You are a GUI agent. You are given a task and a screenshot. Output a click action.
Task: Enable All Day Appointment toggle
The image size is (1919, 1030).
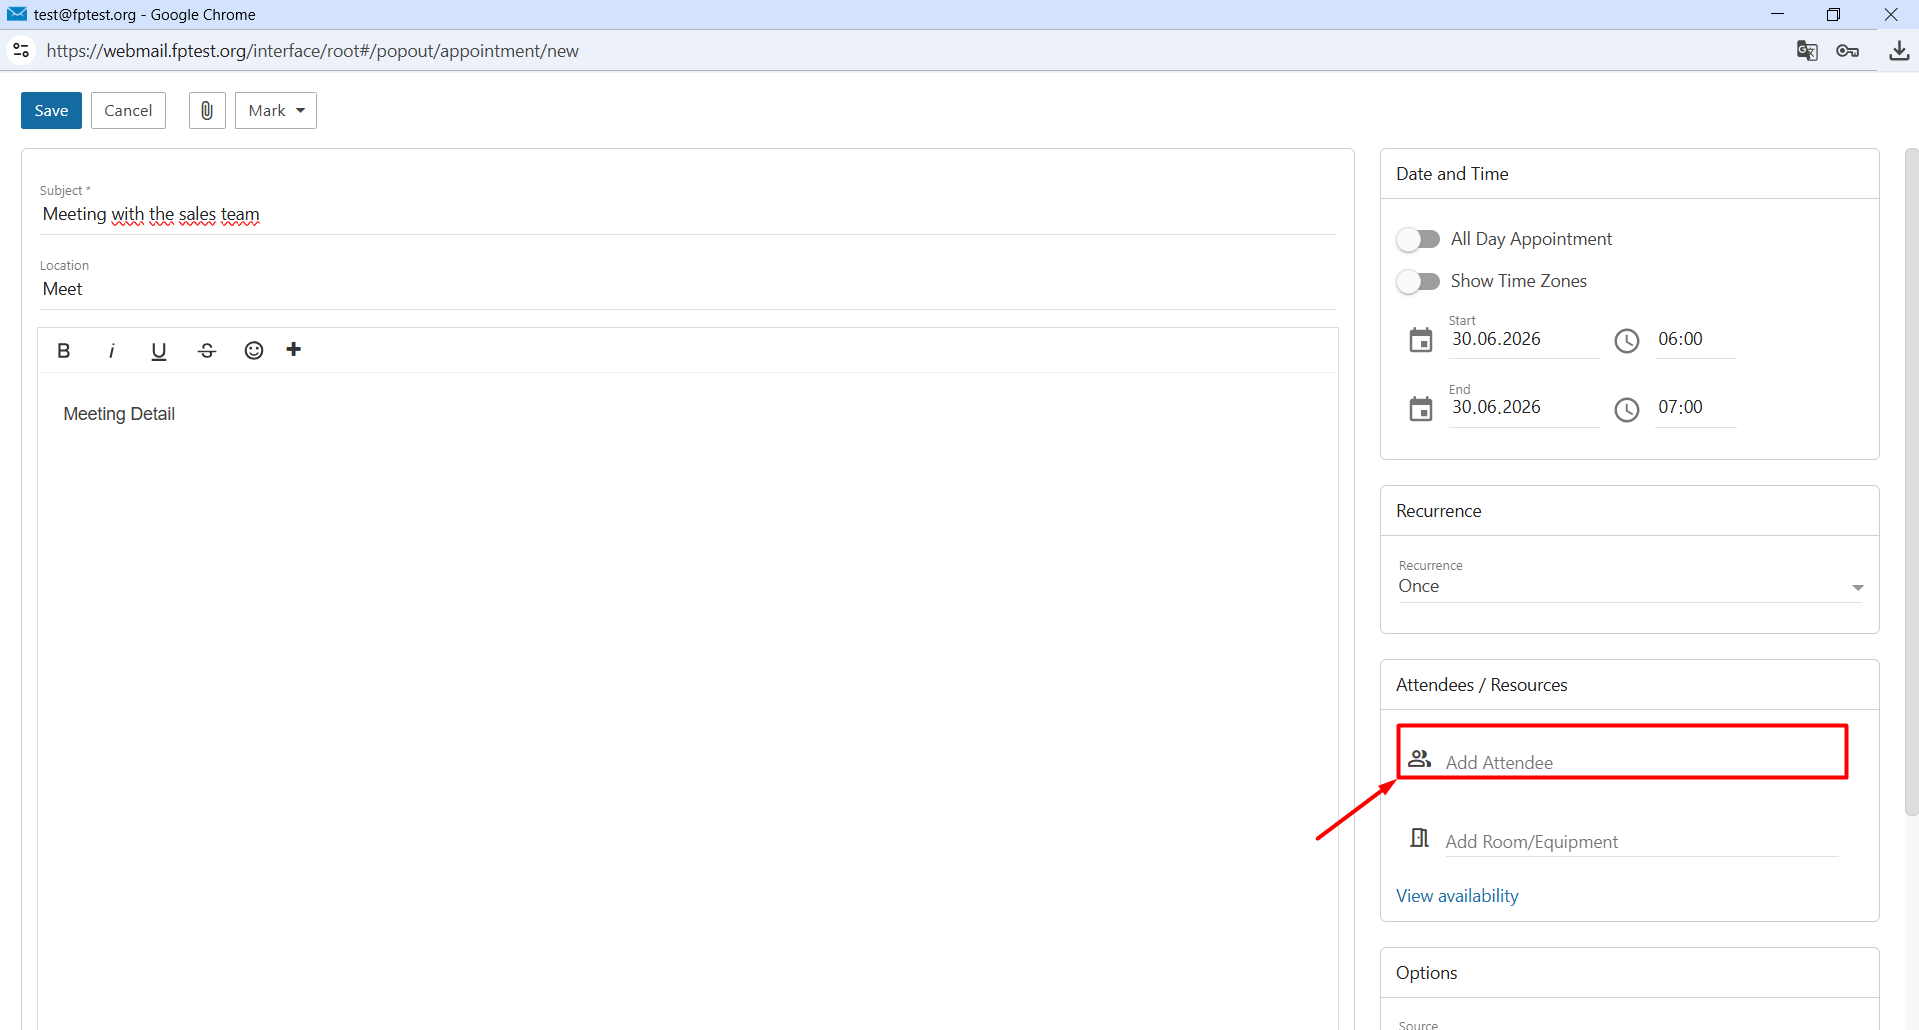coord(1418,239)
